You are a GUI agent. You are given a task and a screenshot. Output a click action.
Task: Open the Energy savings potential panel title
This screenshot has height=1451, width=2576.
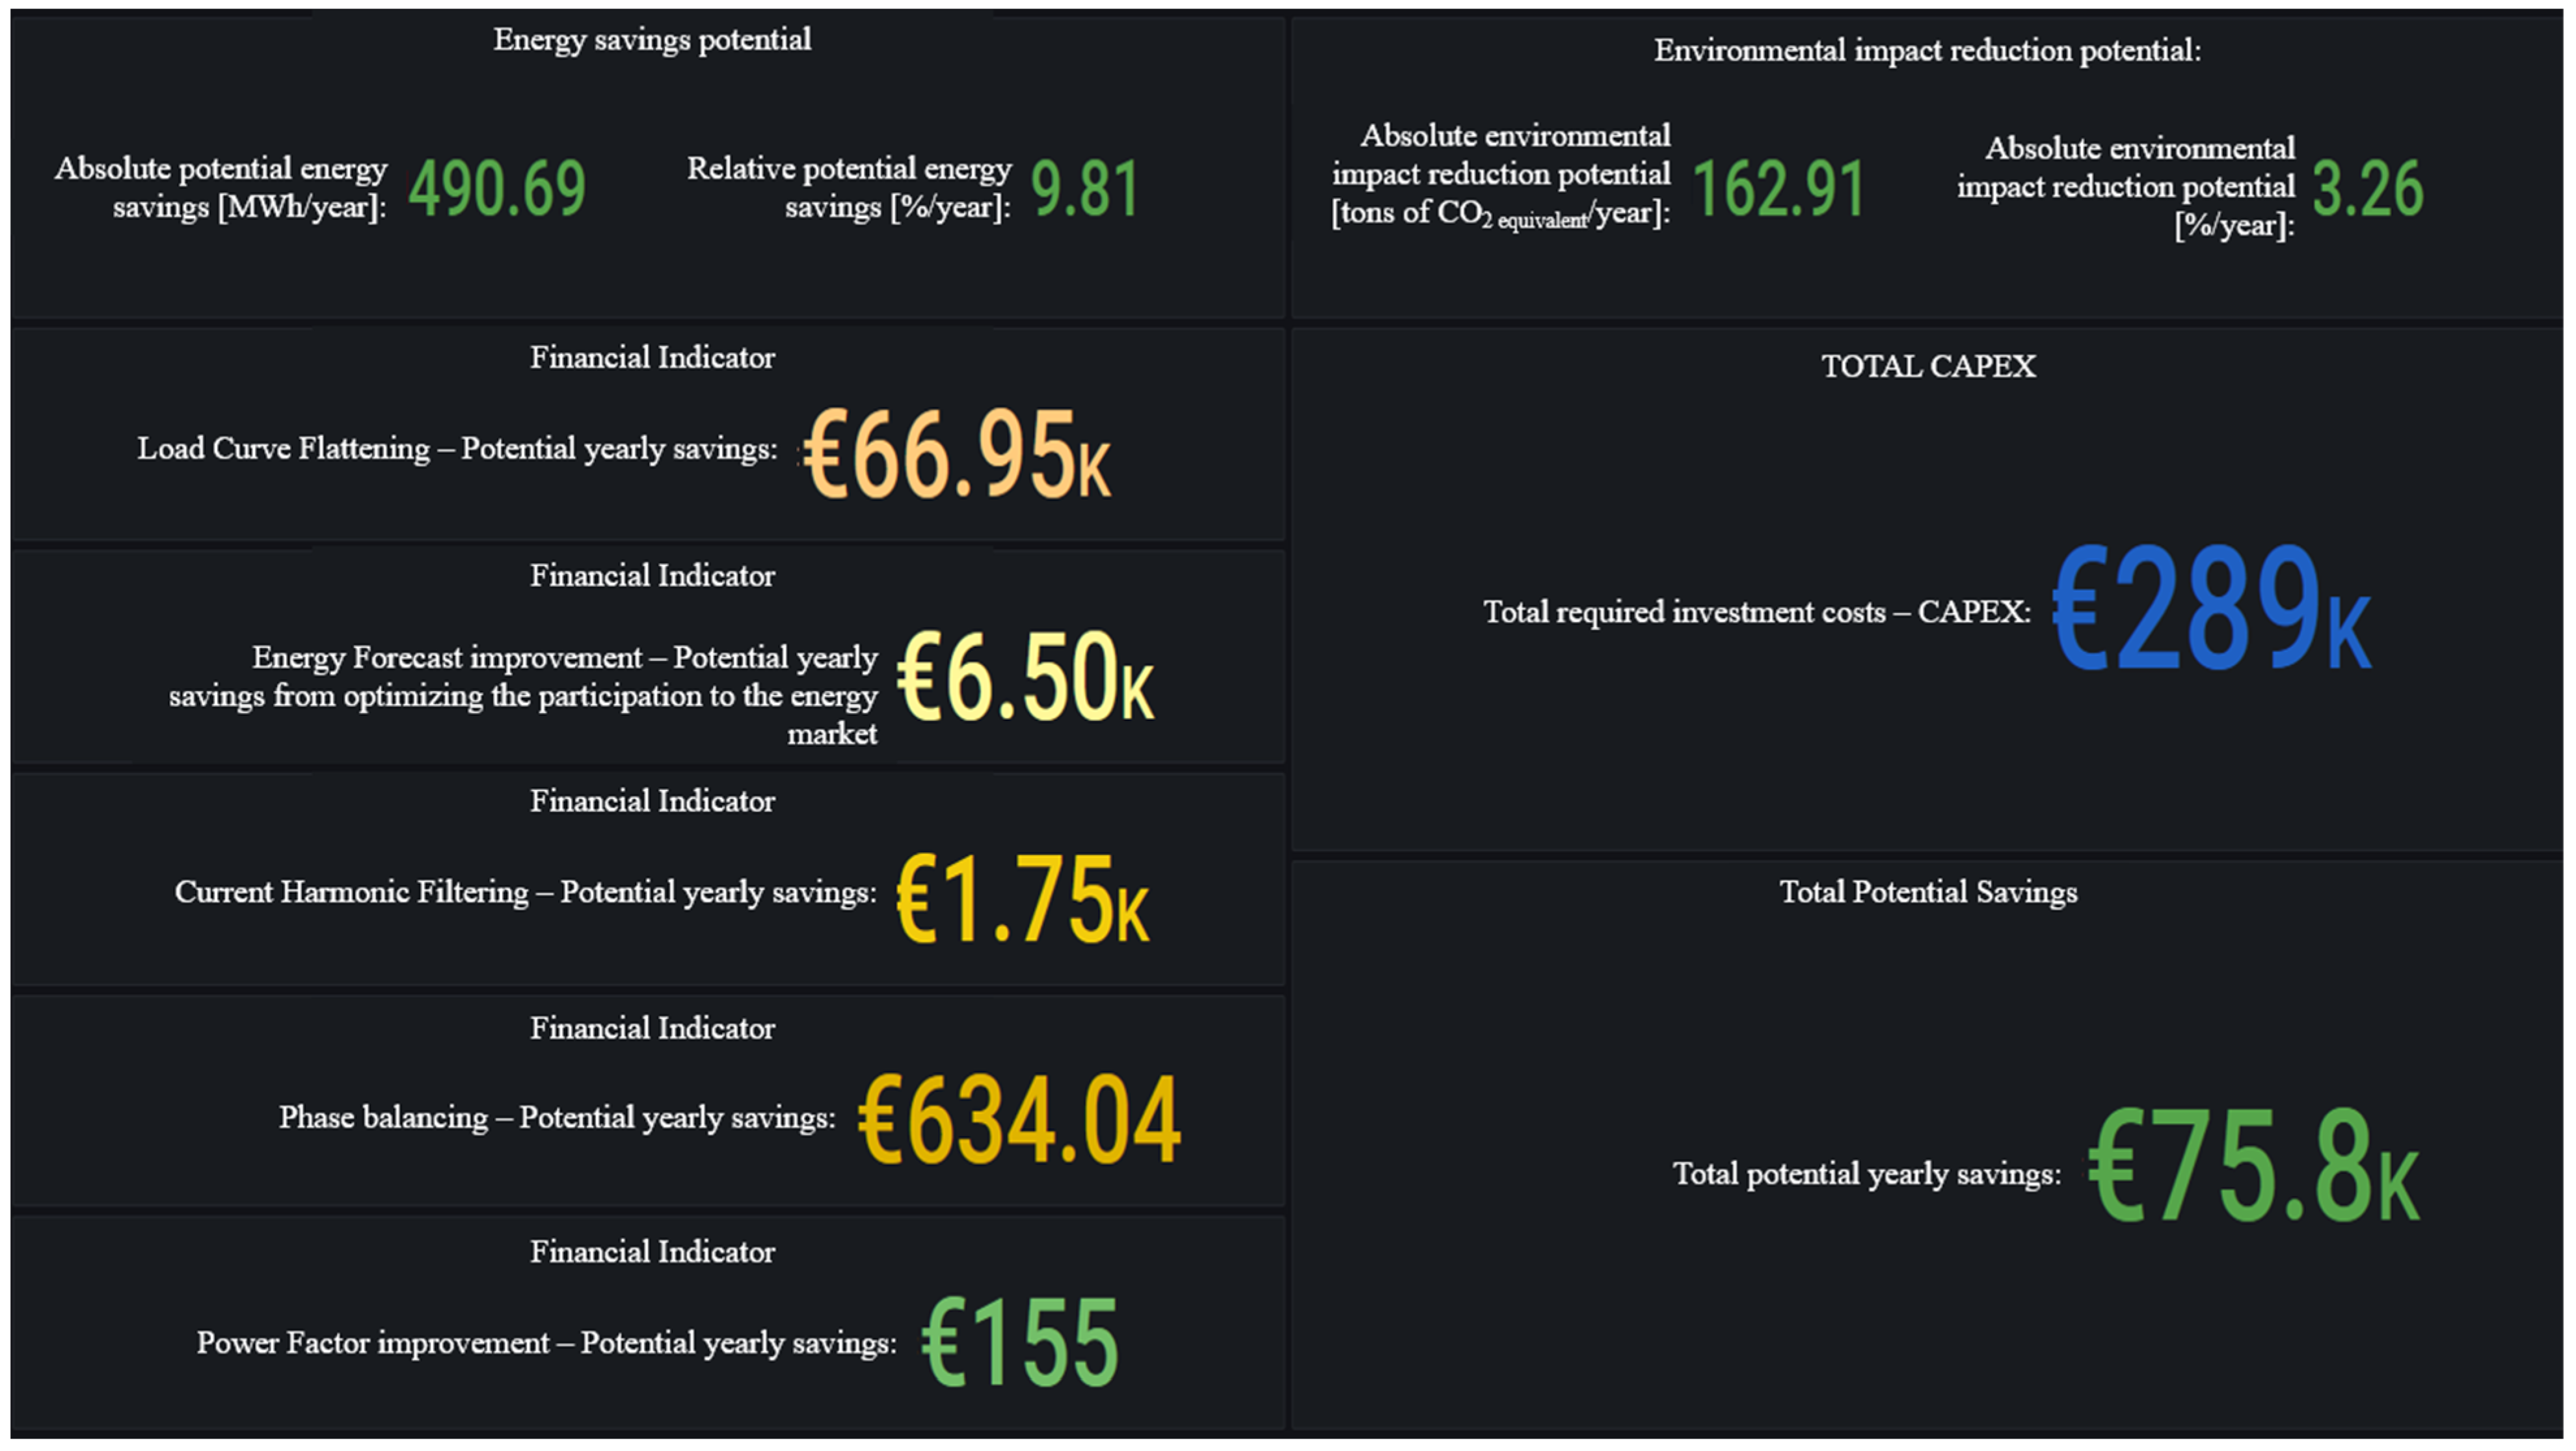point(652,40)
